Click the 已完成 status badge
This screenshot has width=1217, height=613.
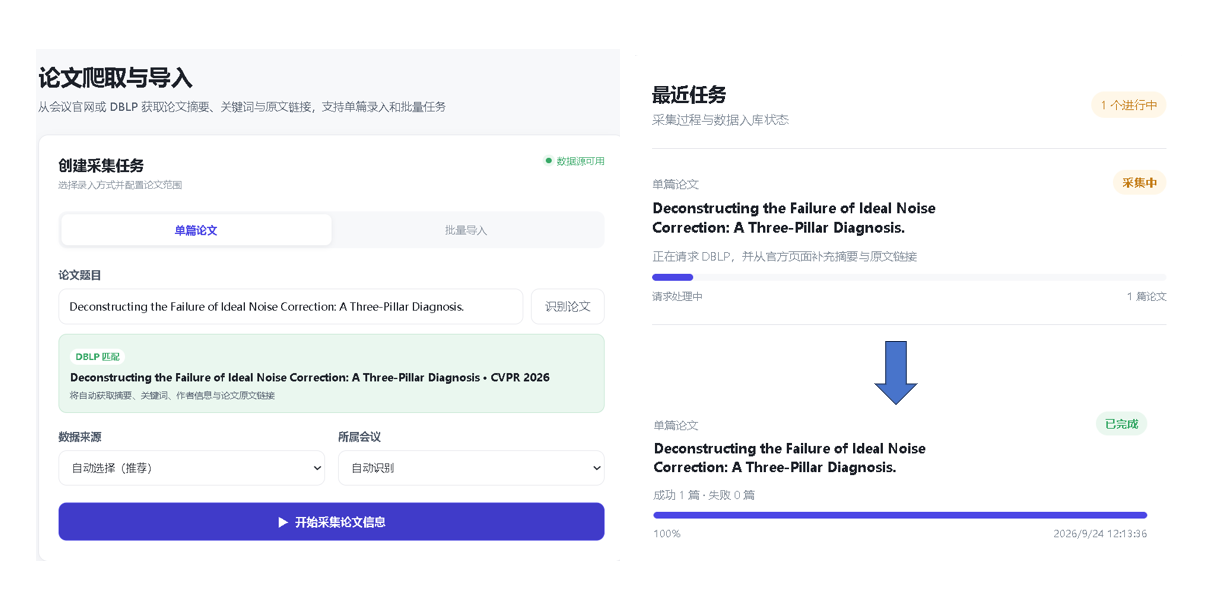(x=1121, y=424)
